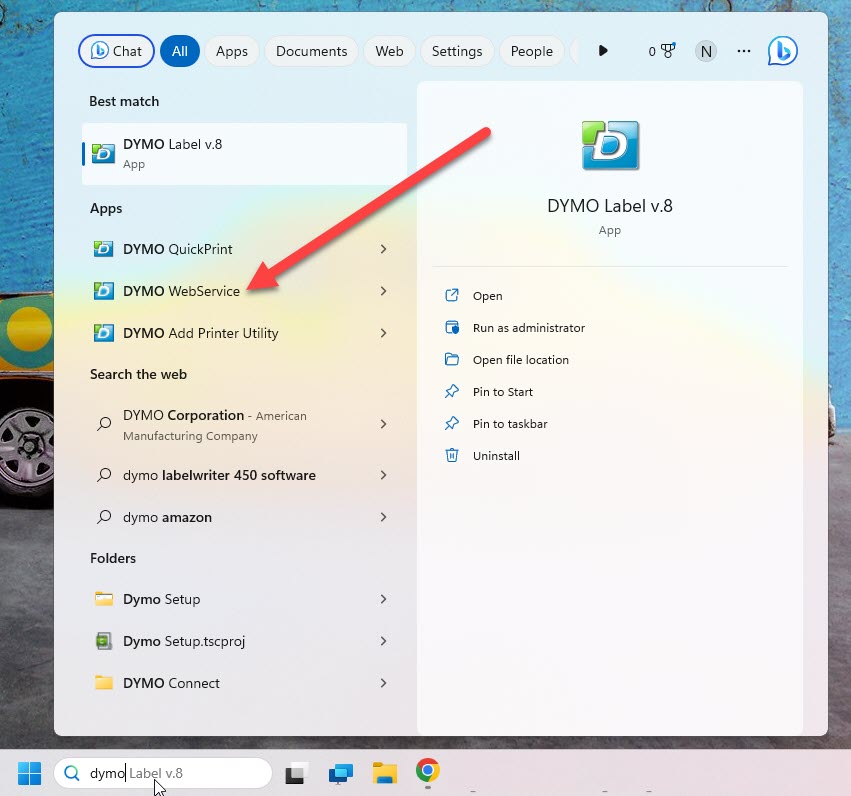Uninstall DYMO Label v.8
Screen dimensions: 851x796
(x=496, y=456)
